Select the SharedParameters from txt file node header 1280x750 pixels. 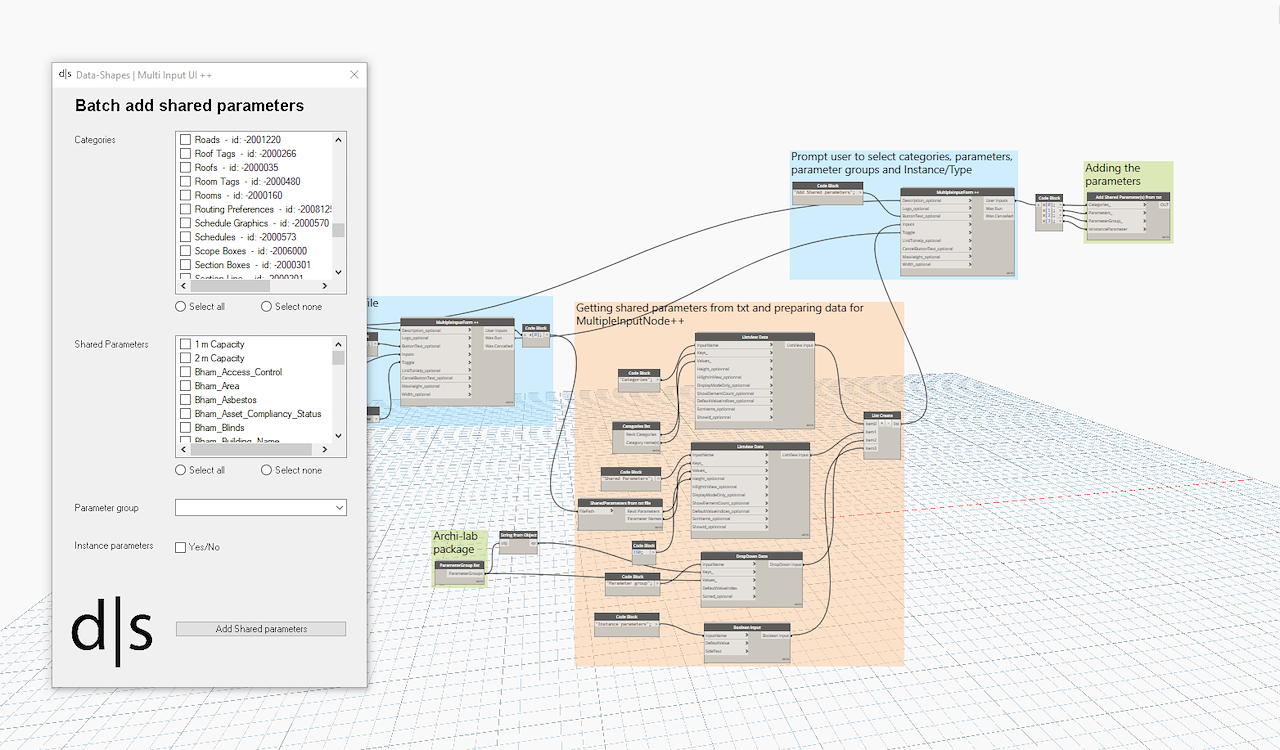pos(621,502)
